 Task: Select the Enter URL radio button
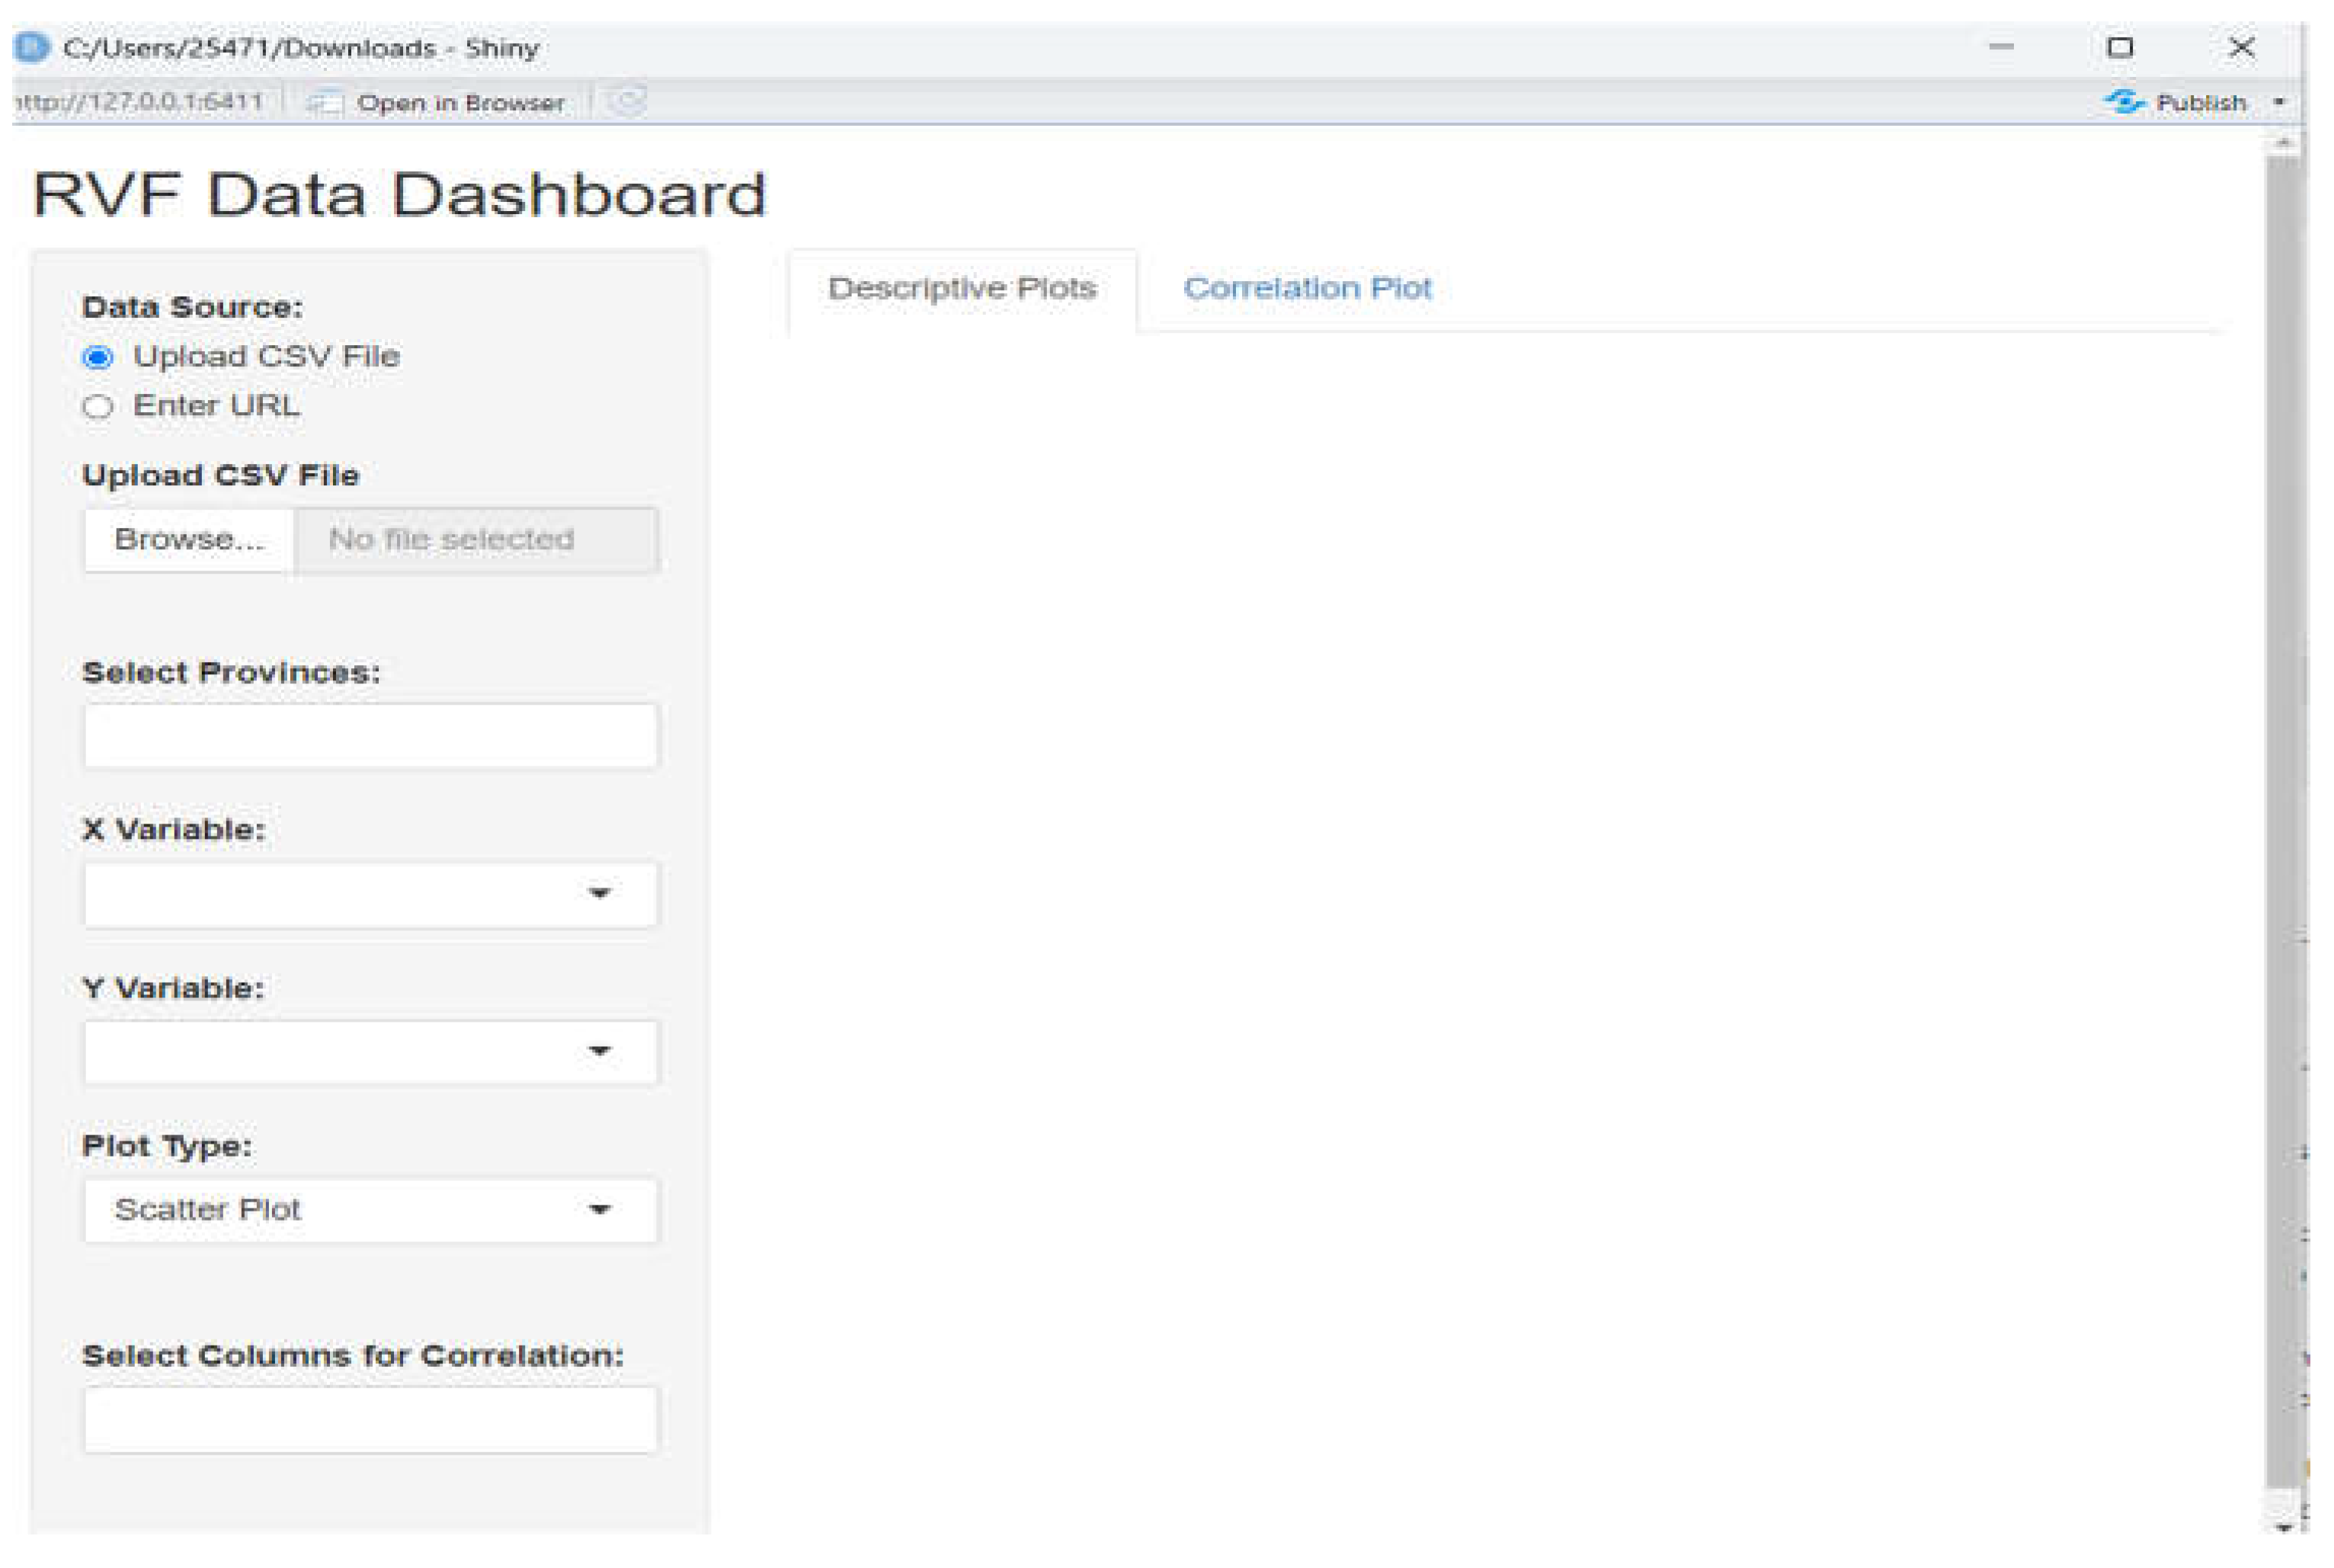point(98,407)
